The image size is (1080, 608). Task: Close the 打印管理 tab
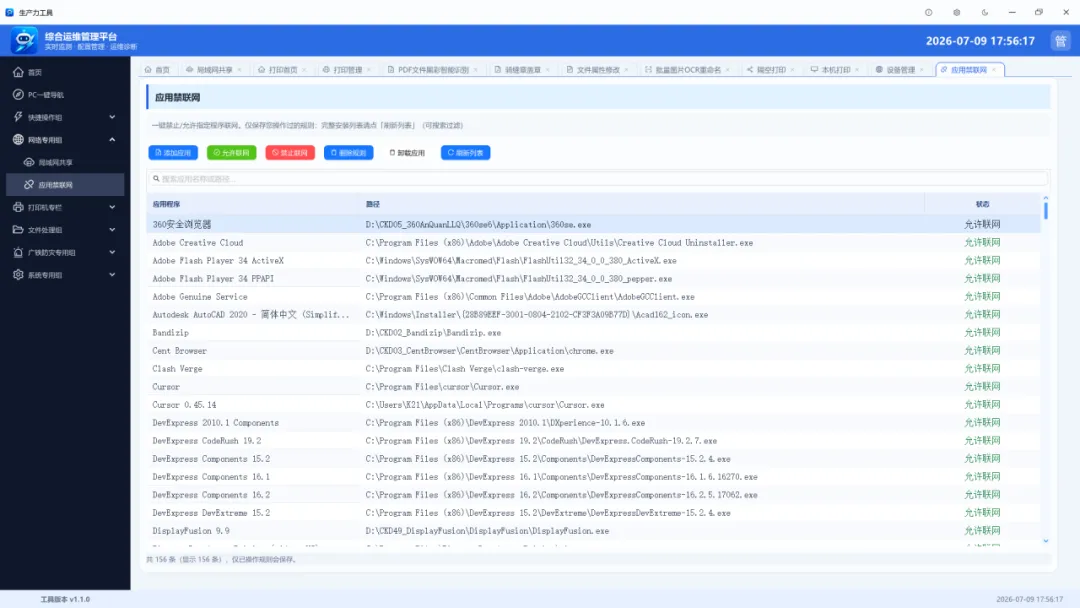pos(368,70)
